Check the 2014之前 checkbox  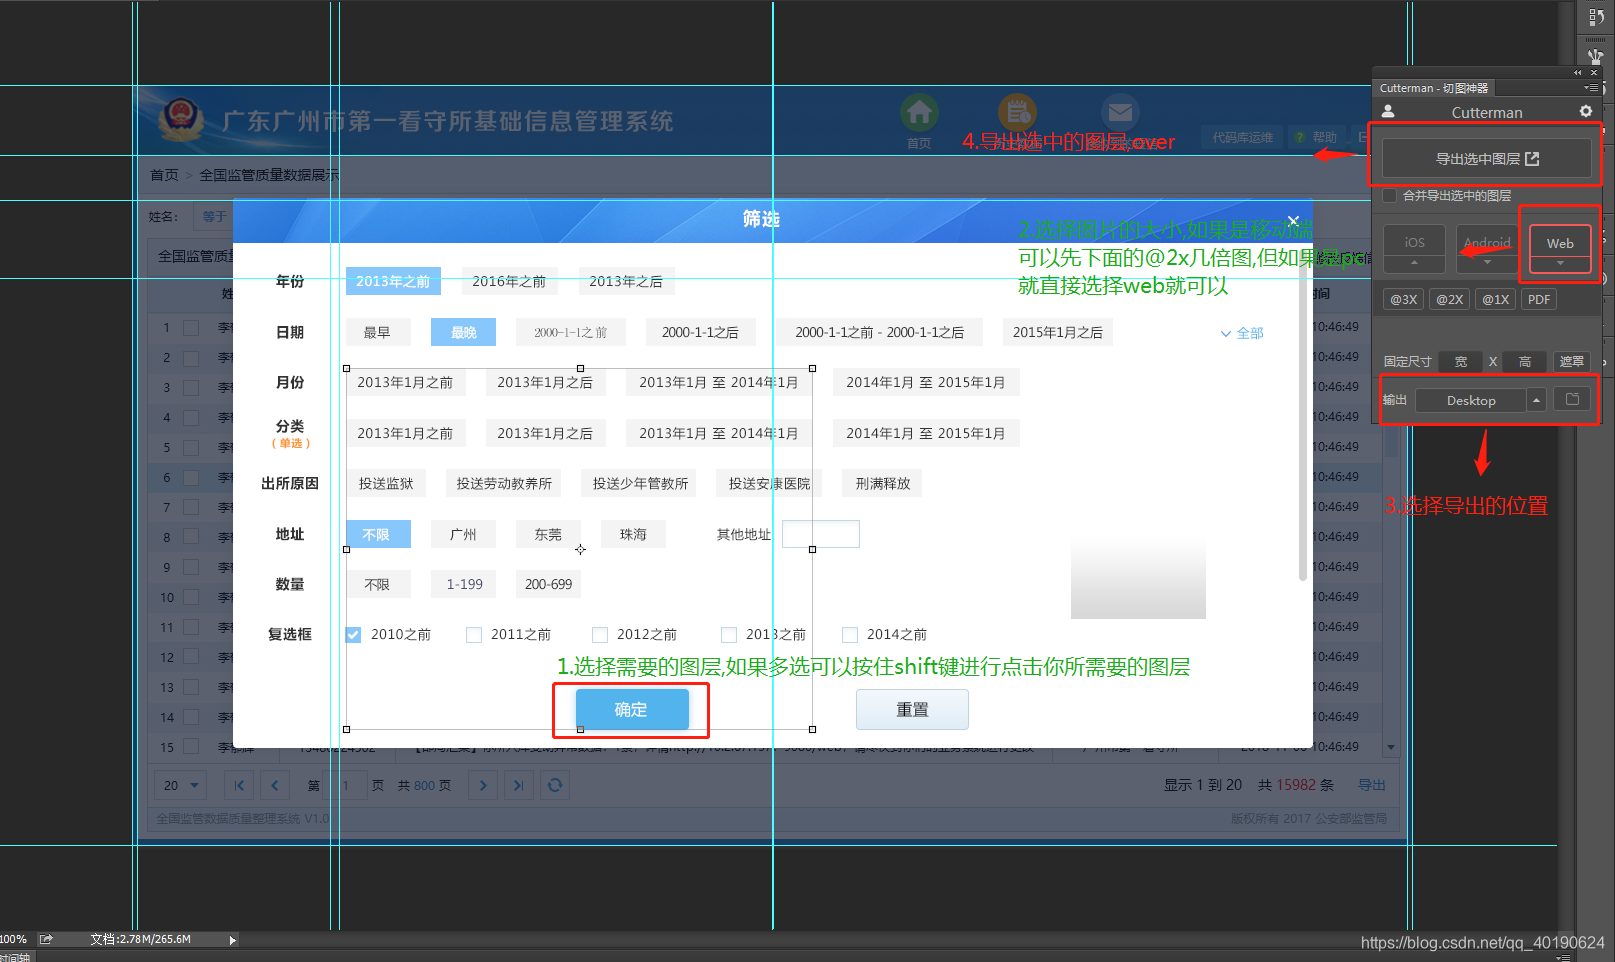[x=850, y=635]
